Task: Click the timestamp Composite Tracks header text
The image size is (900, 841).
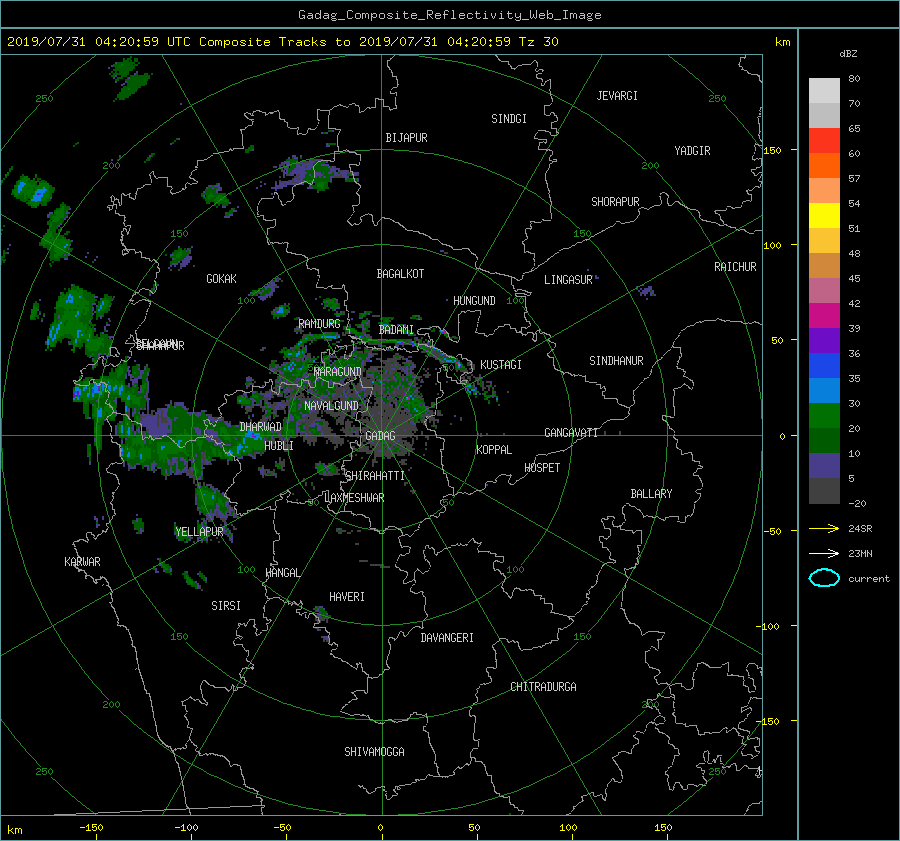Action: 282,42
